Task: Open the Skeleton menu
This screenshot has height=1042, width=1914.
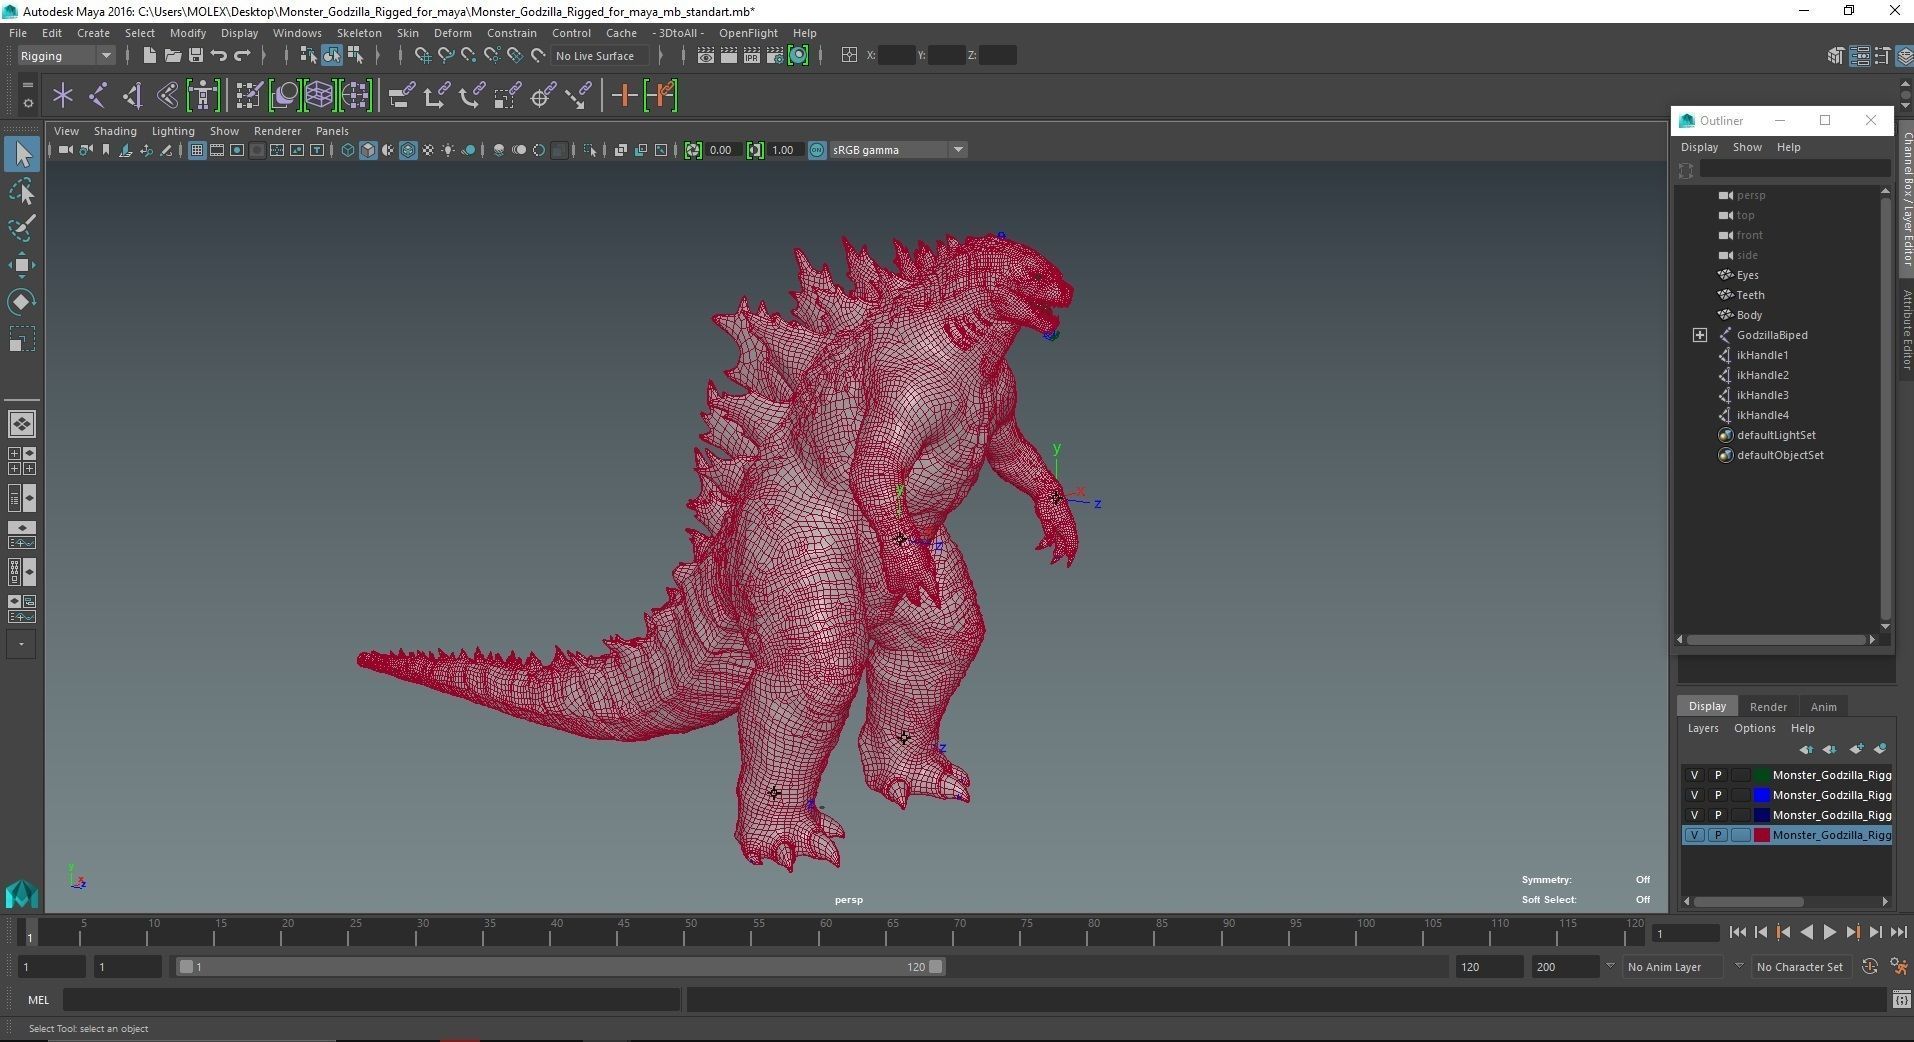Action: click(x=358, y=33)
